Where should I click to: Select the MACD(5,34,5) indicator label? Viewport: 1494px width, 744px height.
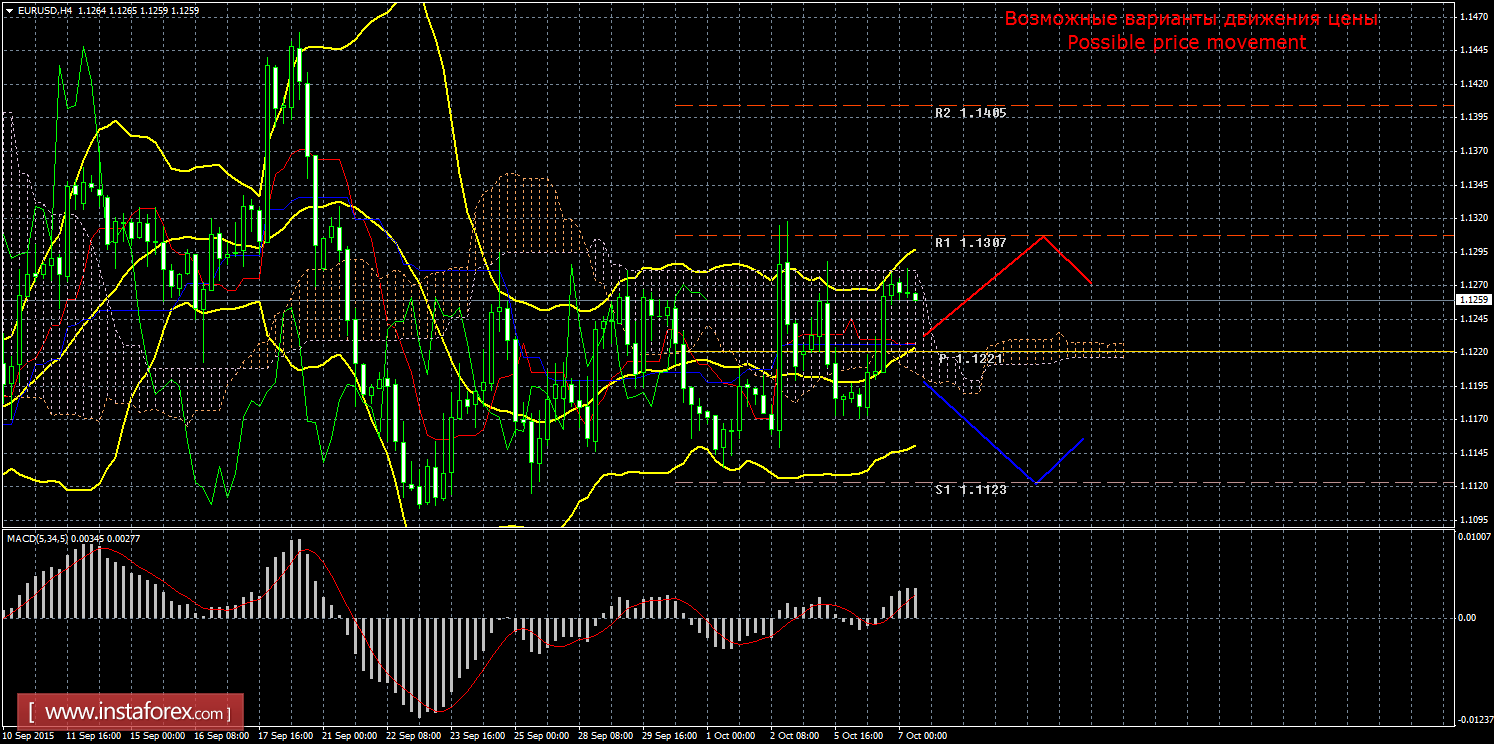click(x=37, y=539)
